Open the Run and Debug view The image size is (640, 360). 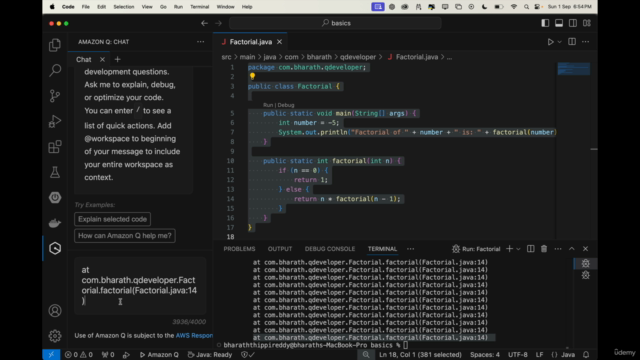click(x=55, y=121)
